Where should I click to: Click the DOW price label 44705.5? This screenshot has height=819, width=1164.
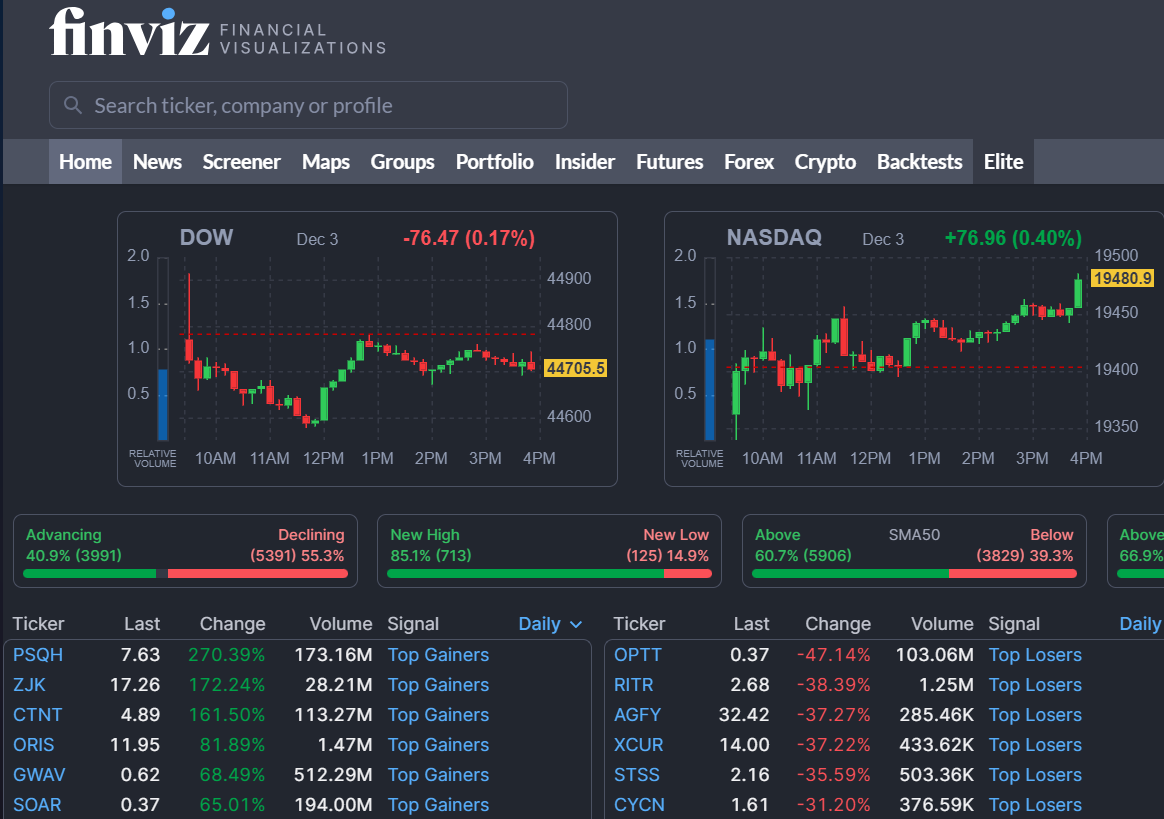pos(575,368)
